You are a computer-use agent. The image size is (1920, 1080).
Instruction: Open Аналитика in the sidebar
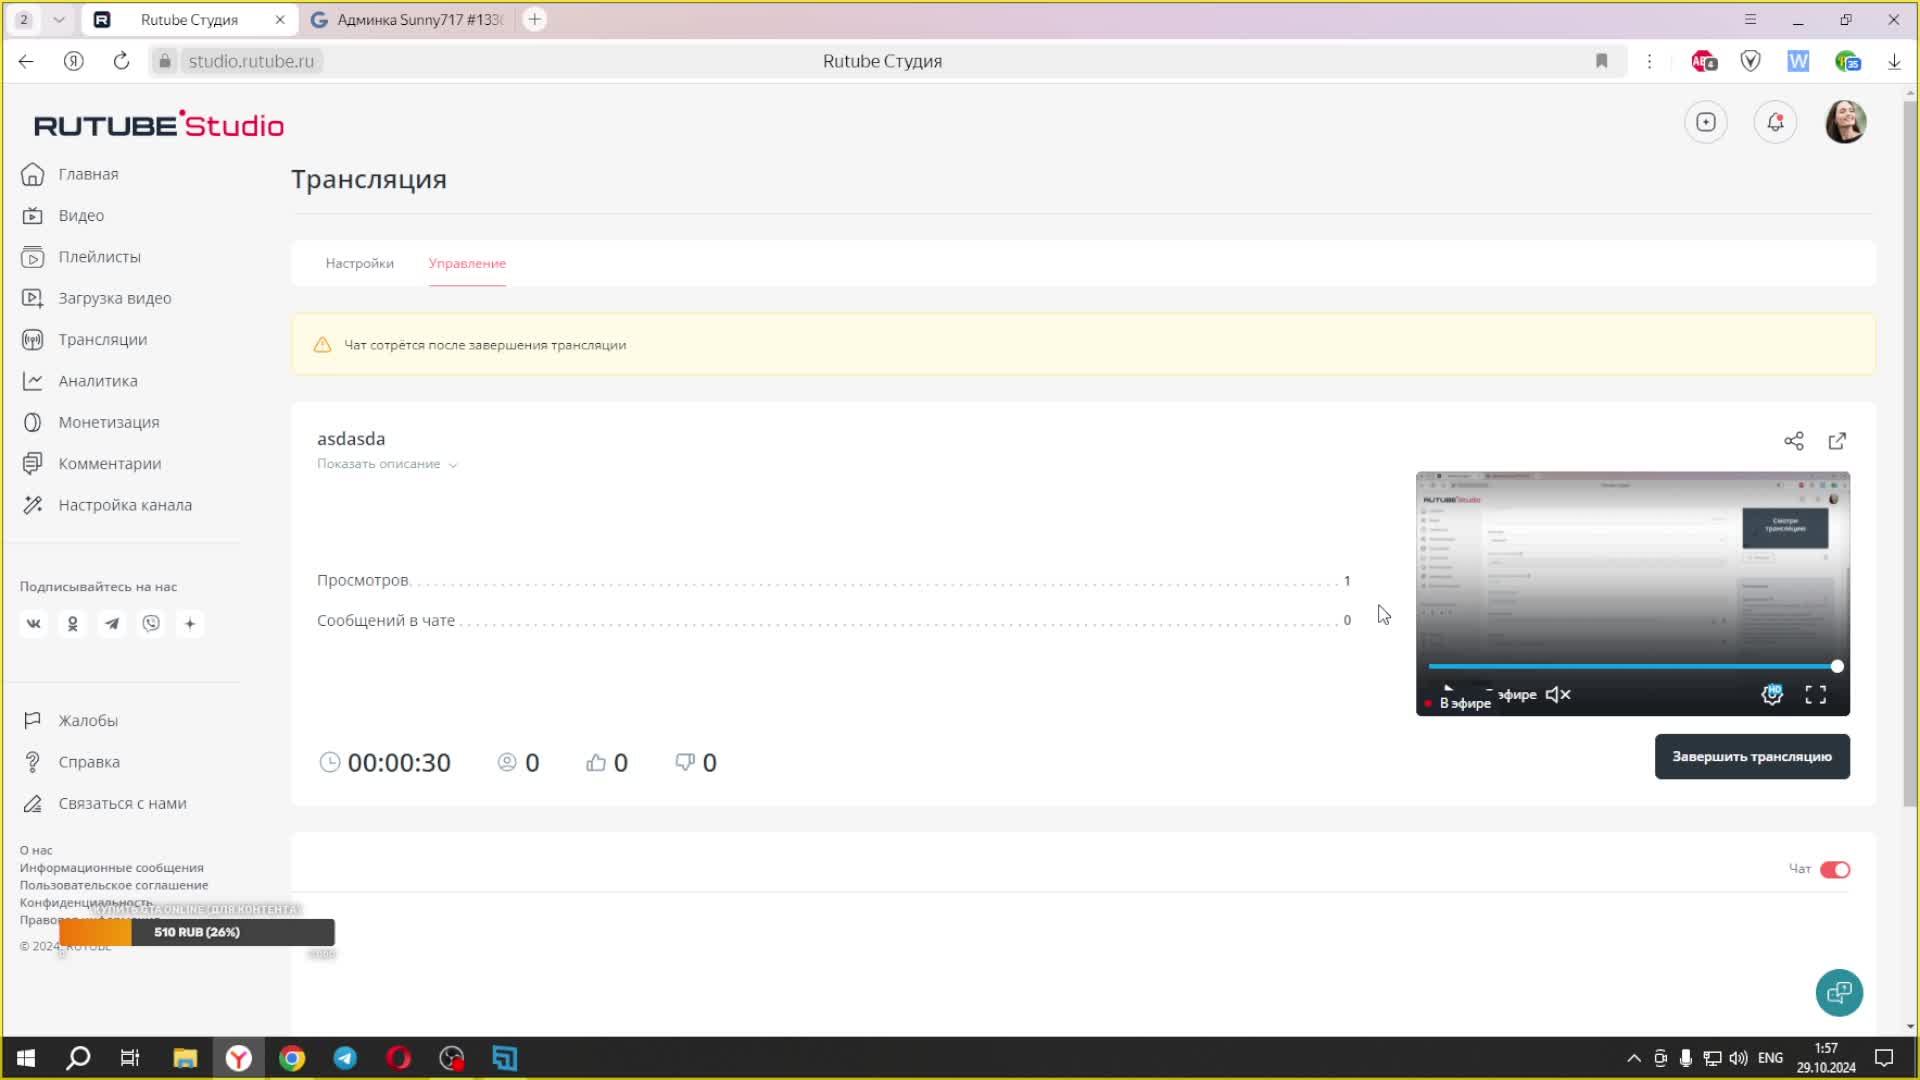point(97,381)
